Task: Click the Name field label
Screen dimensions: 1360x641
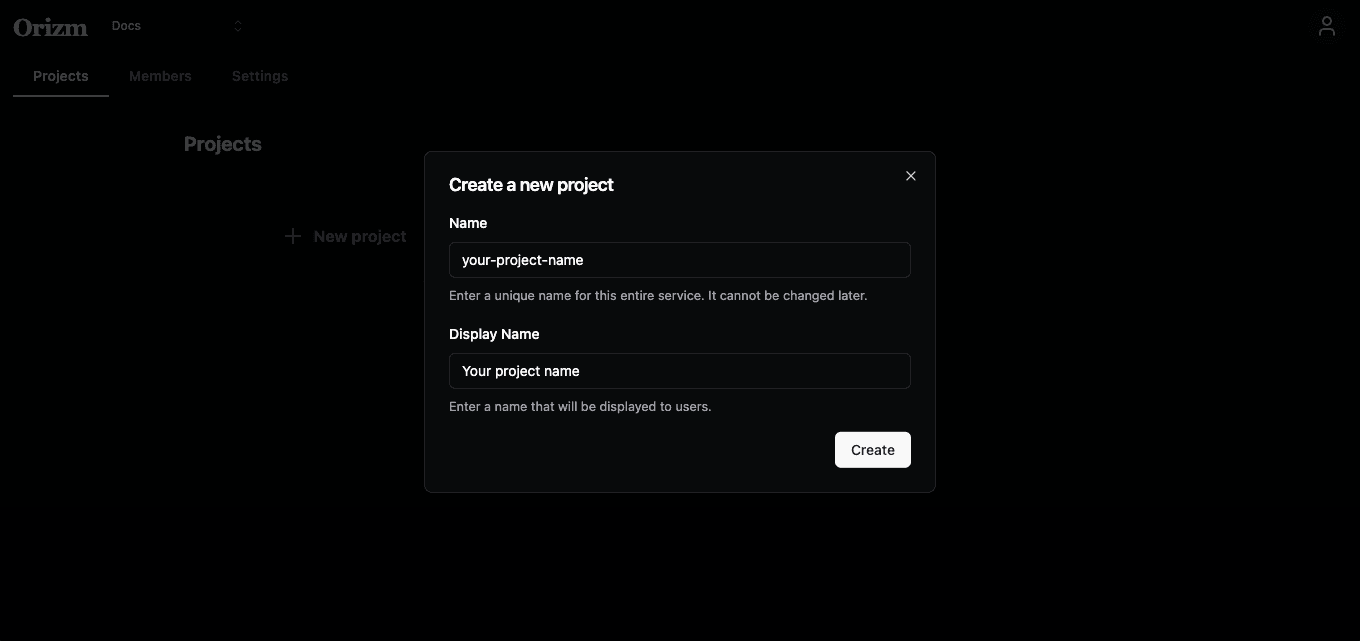Action: (468, 223)
